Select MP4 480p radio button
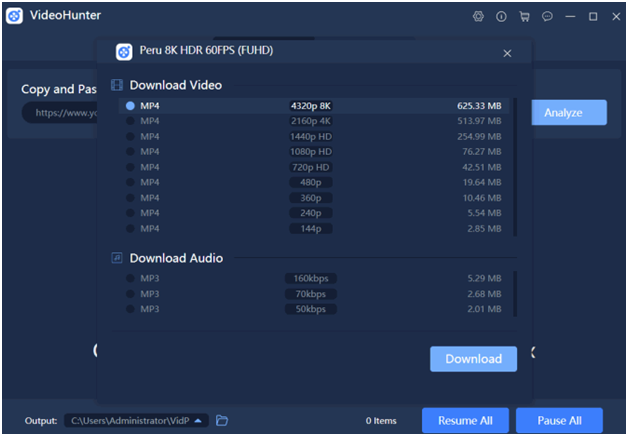 click(x=130, y=182)
